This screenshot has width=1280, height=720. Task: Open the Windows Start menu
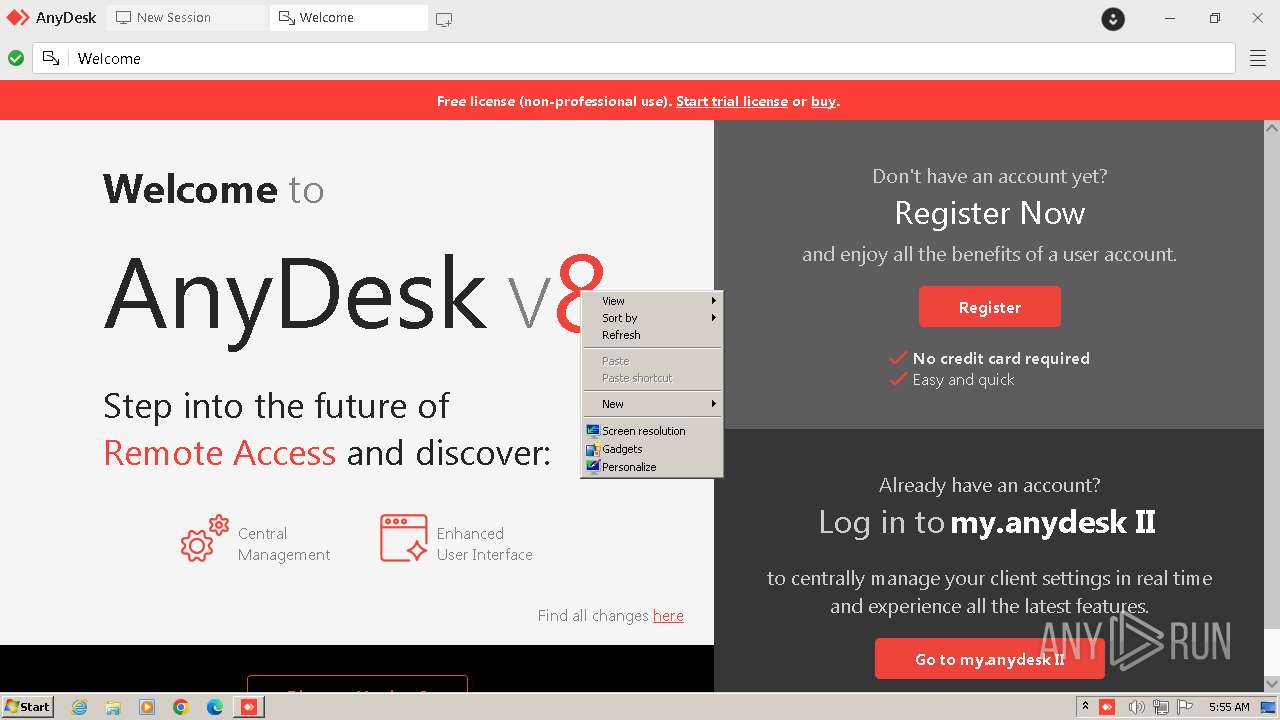(x=28, y=707)
